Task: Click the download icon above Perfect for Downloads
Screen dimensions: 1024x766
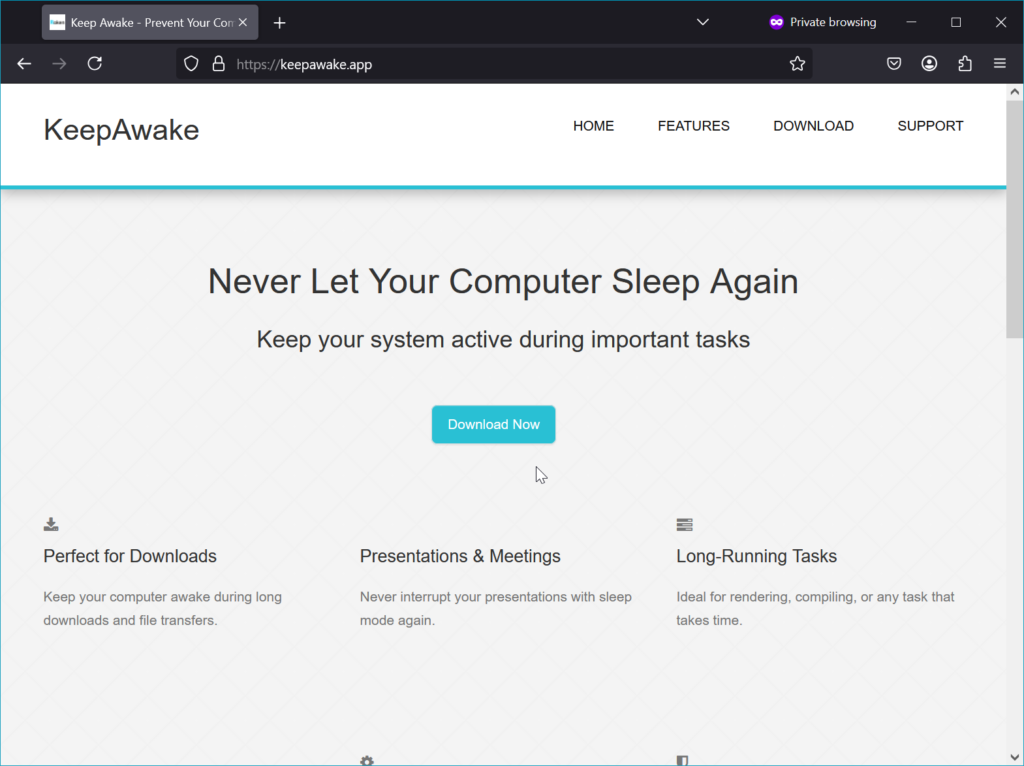Action: (50, 523)
